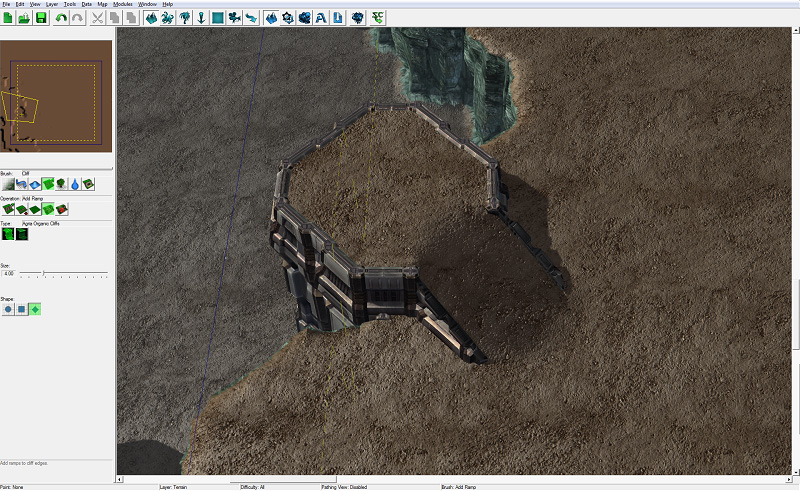The width and height of the screenshot is (800, 491).
Task: Set brush shape to circle
Action: (8, 309)
